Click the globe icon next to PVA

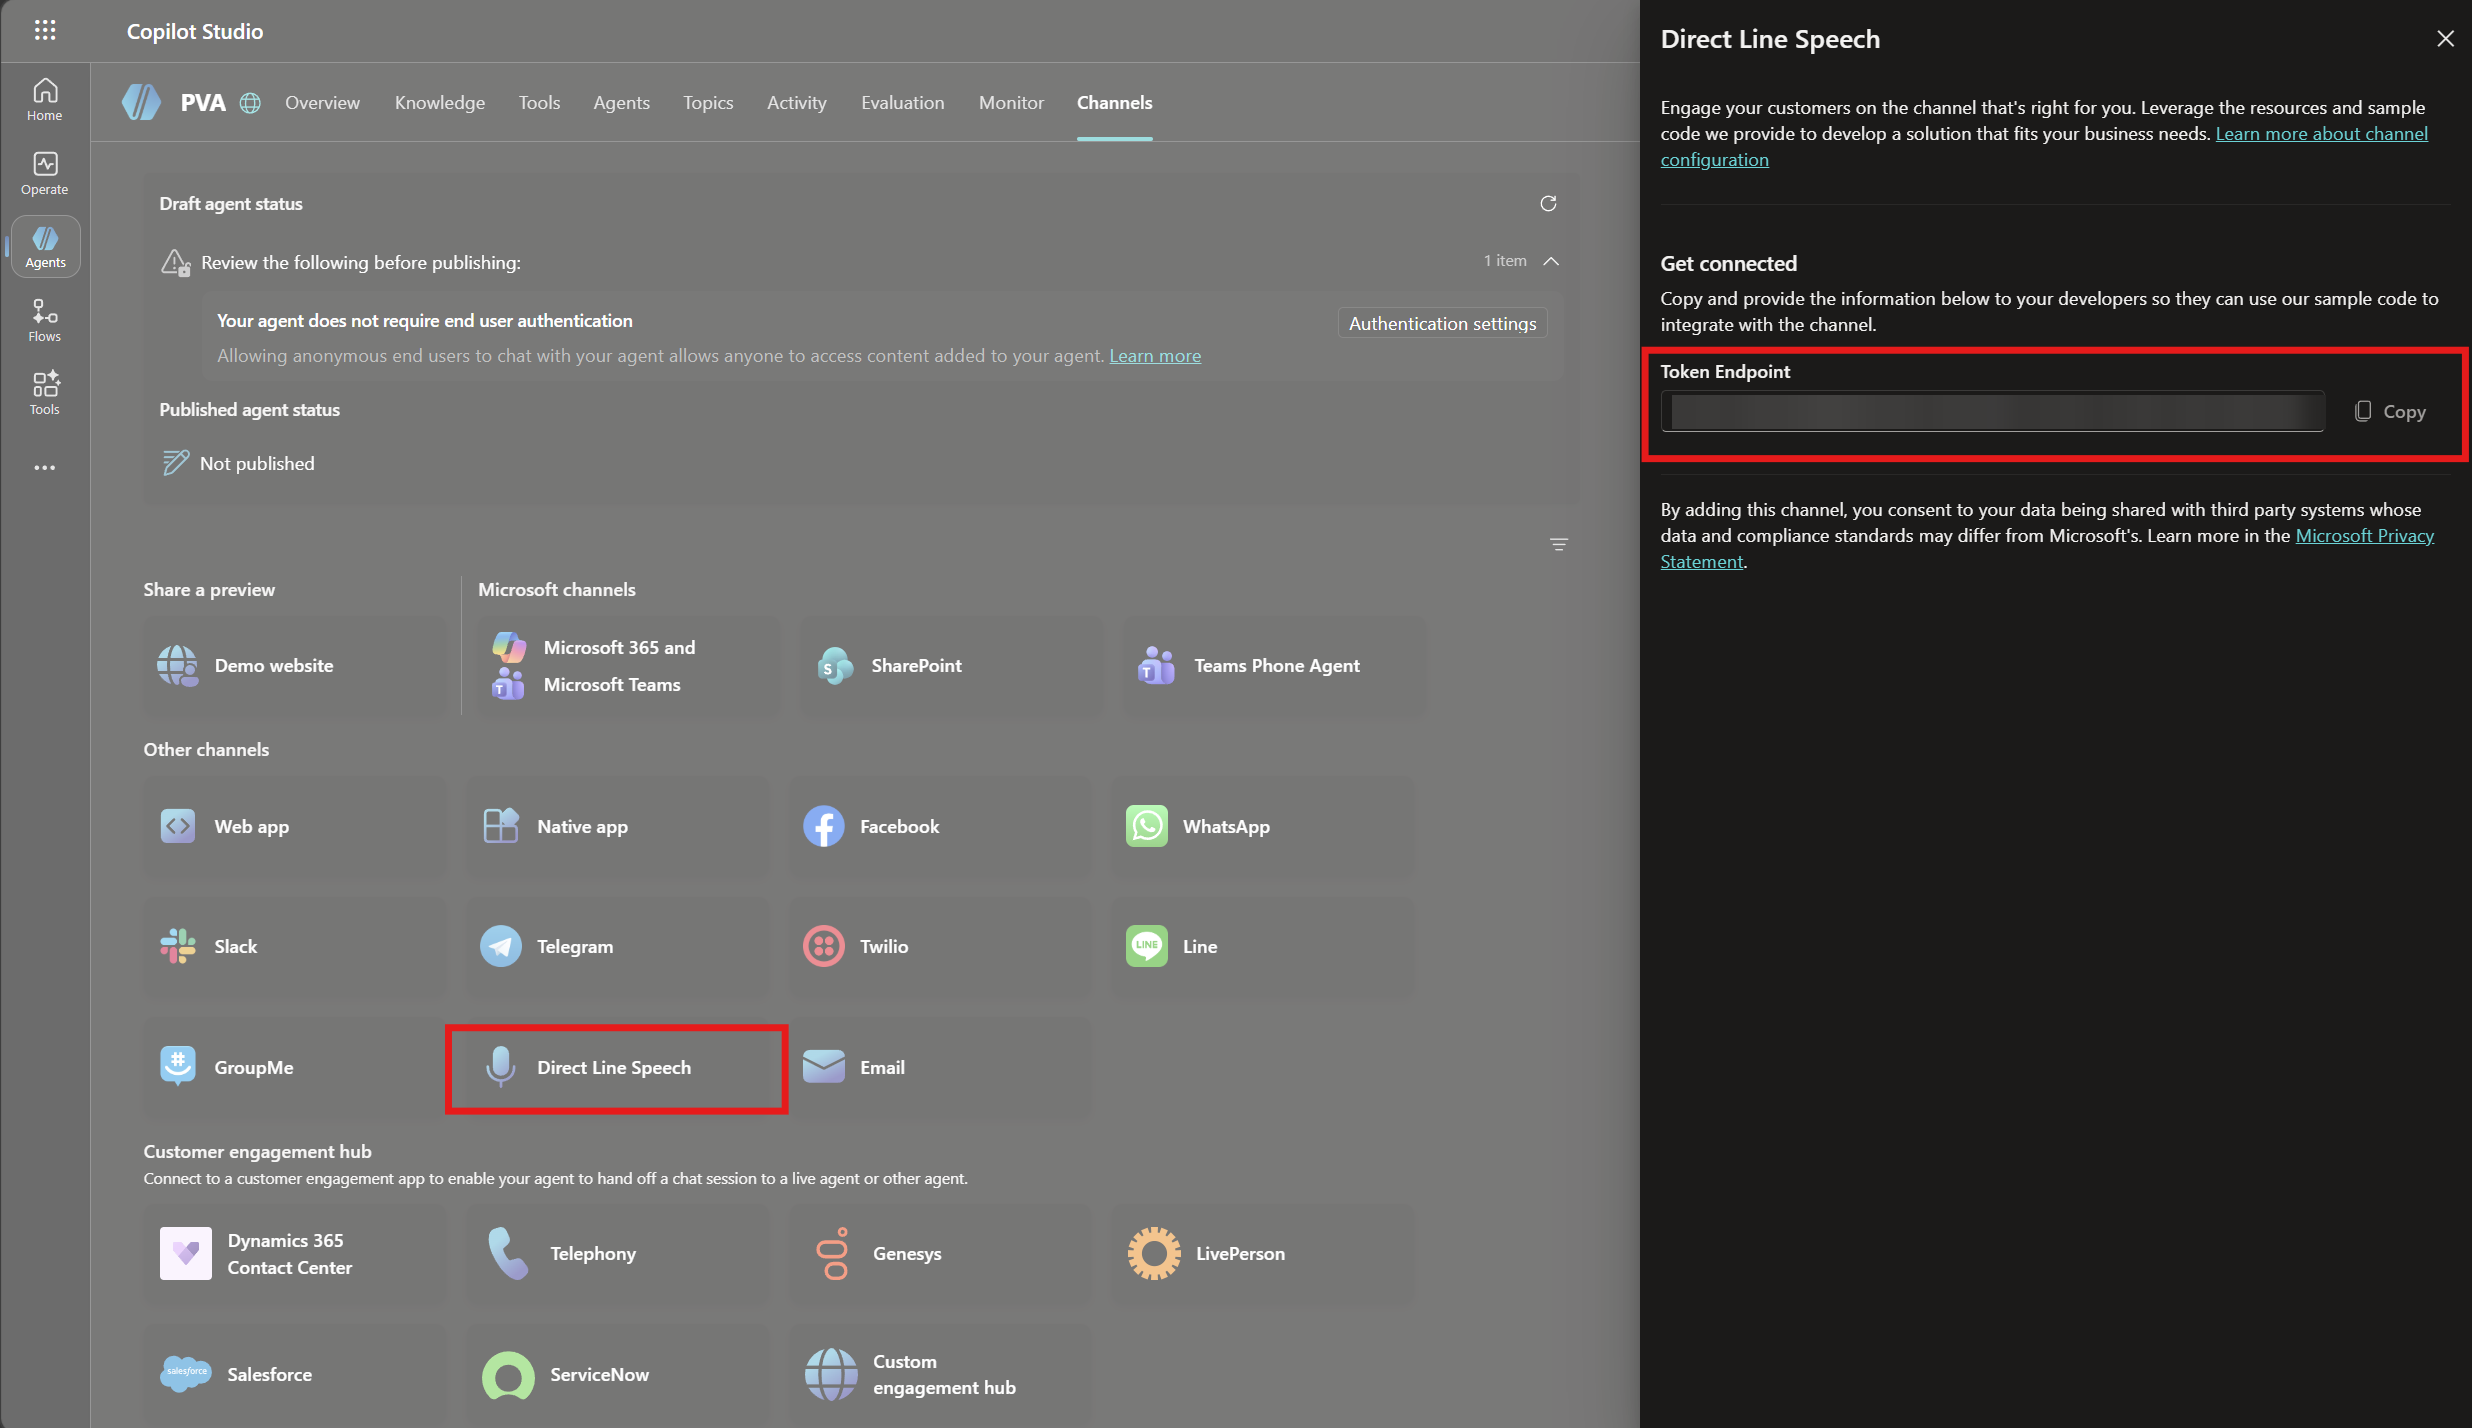click(250, 103)
